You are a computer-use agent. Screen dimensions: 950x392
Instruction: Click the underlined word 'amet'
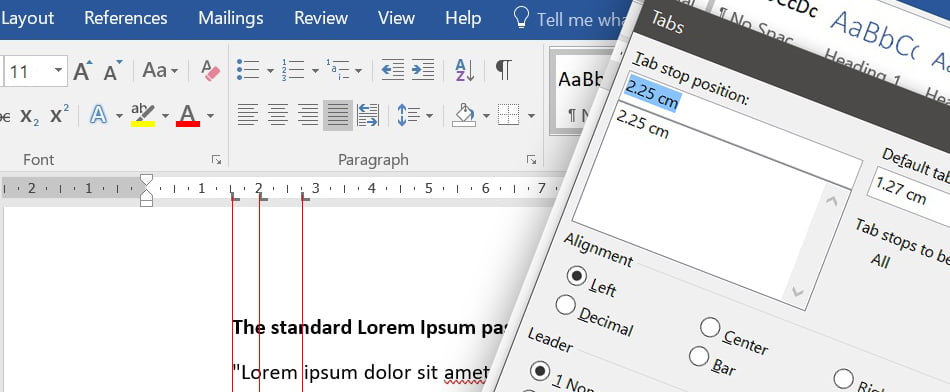466,372
